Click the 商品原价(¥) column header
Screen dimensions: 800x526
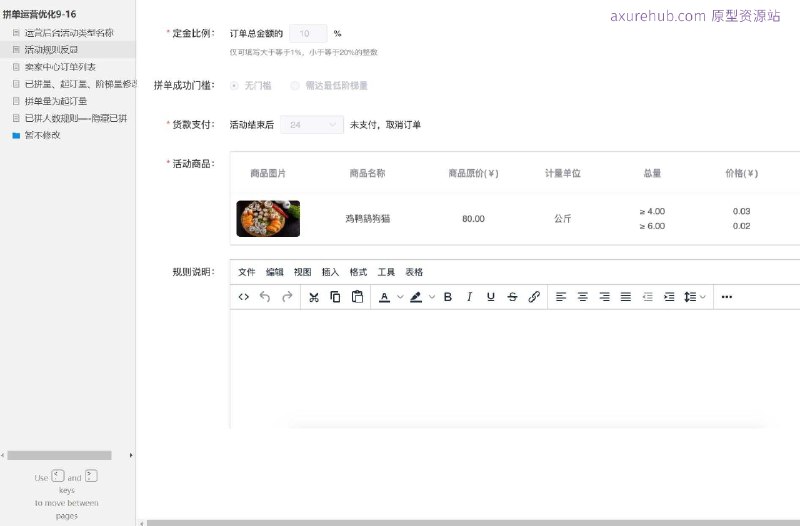click(x=473, y=173)
